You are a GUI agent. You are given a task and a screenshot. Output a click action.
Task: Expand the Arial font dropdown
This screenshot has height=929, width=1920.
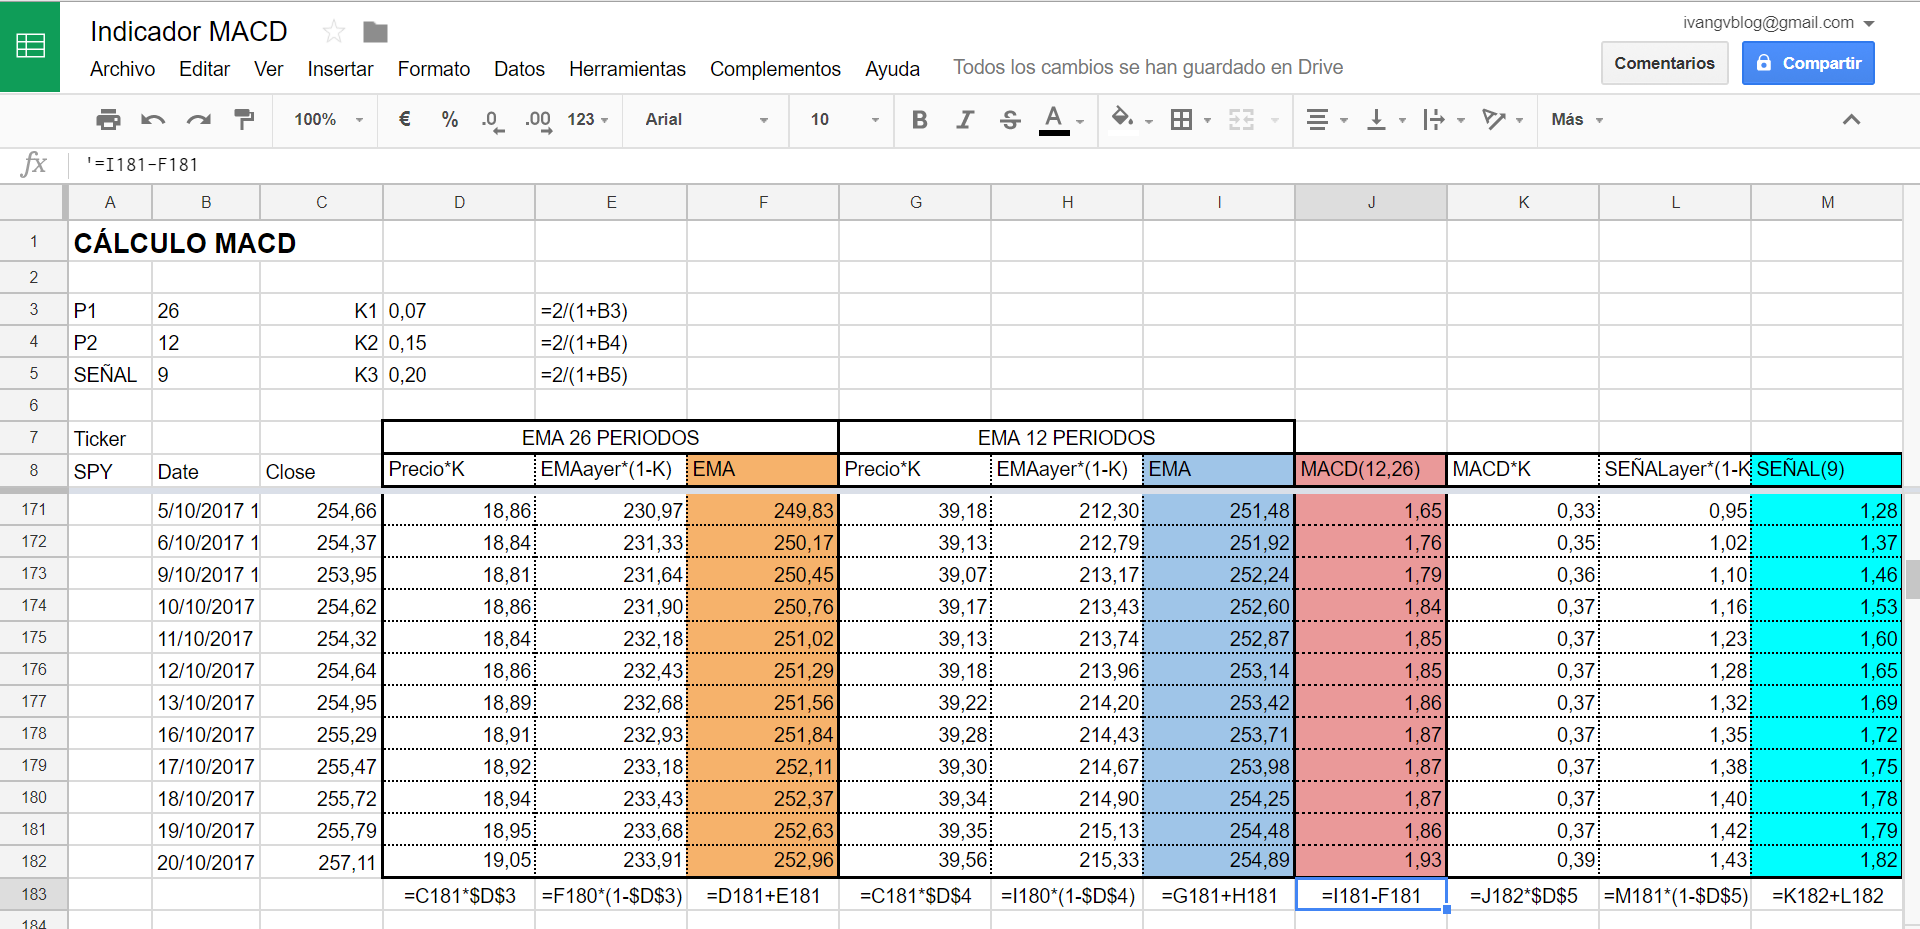706,120
